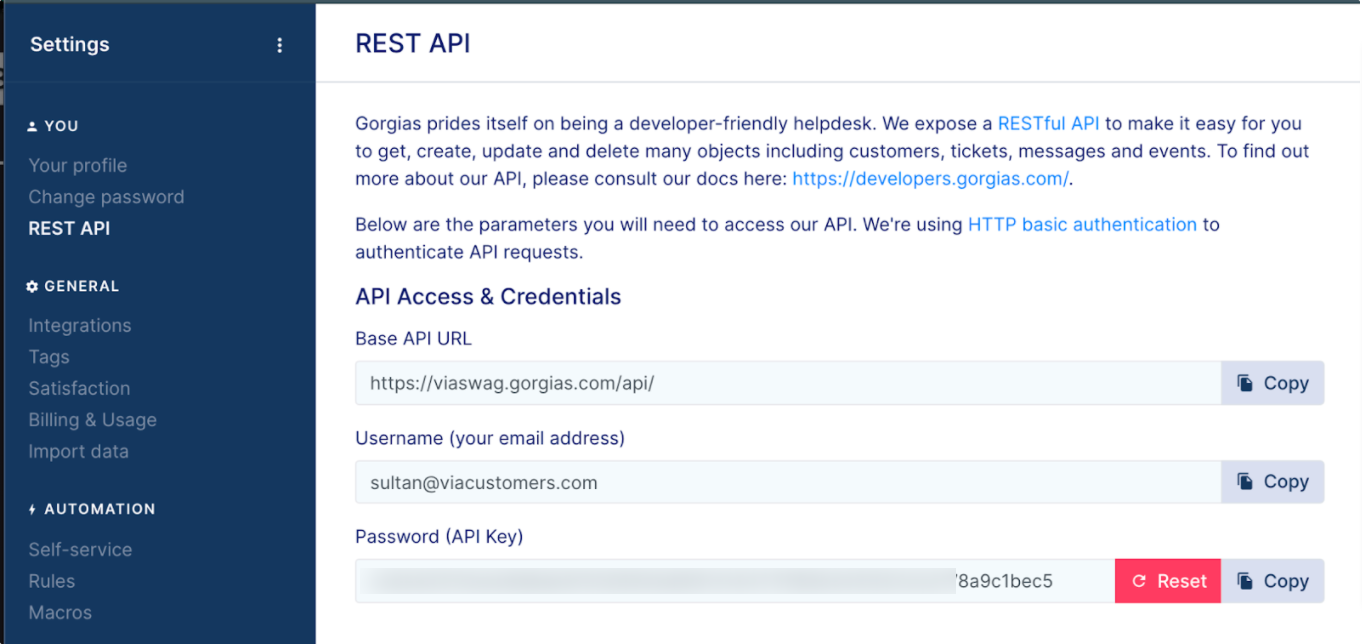Click the lightning icon beside AUTOMATION
This screenshot has width=1362, height=644.
click(x=33, y=509)
